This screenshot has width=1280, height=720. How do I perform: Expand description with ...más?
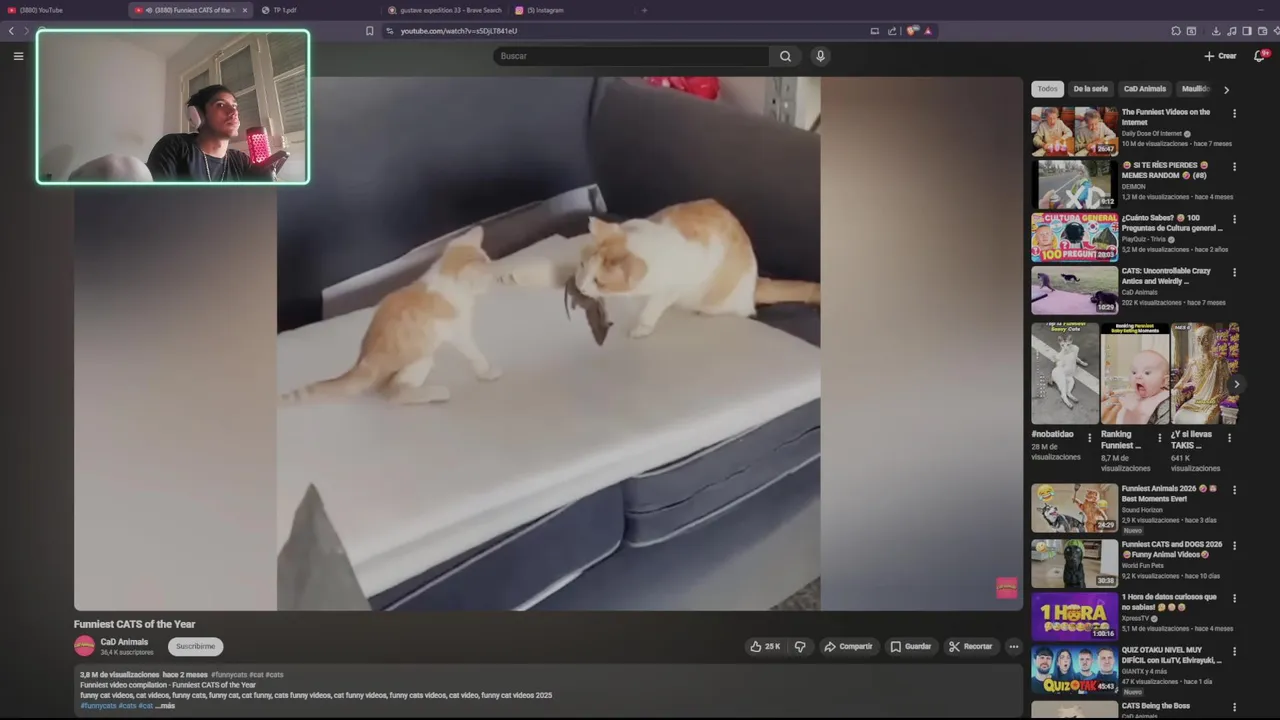(x=165, y=706)
